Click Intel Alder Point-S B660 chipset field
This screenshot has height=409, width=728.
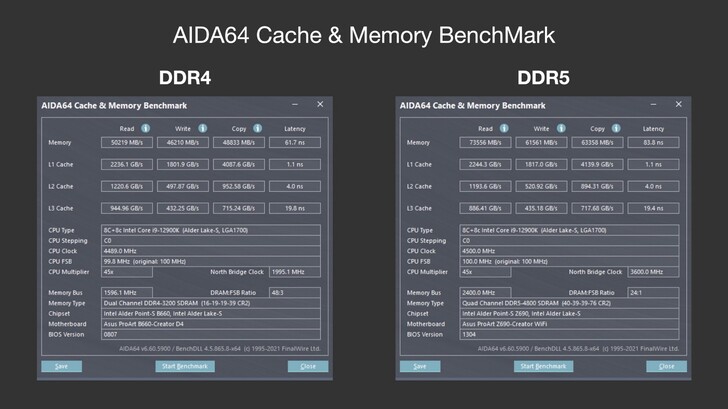pyautogui.click(x=211, y=313)
